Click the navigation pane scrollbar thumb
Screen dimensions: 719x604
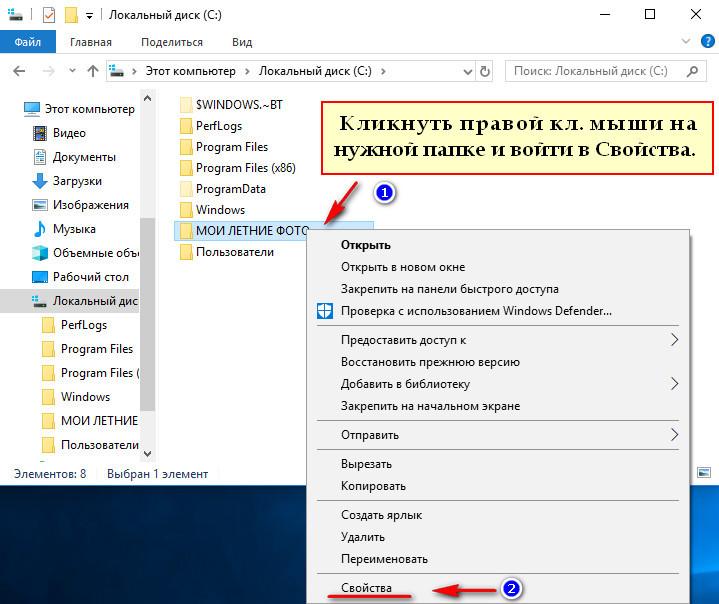147,314
